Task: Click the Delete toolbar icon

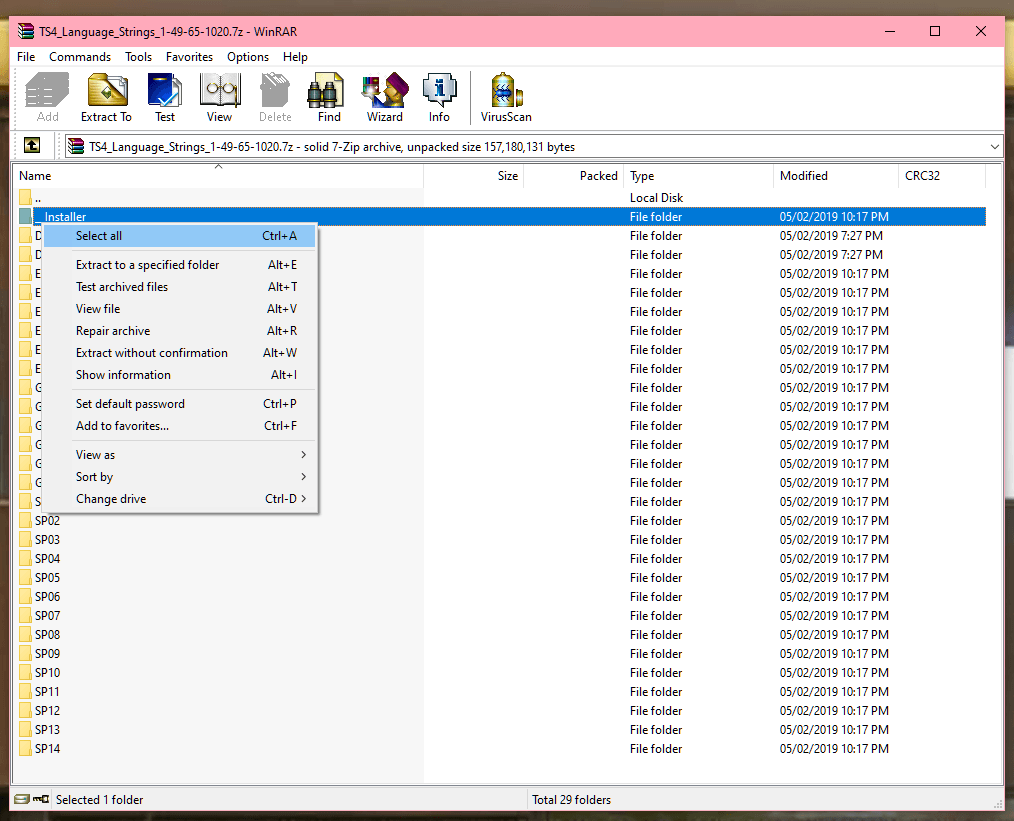Action: 275,98
